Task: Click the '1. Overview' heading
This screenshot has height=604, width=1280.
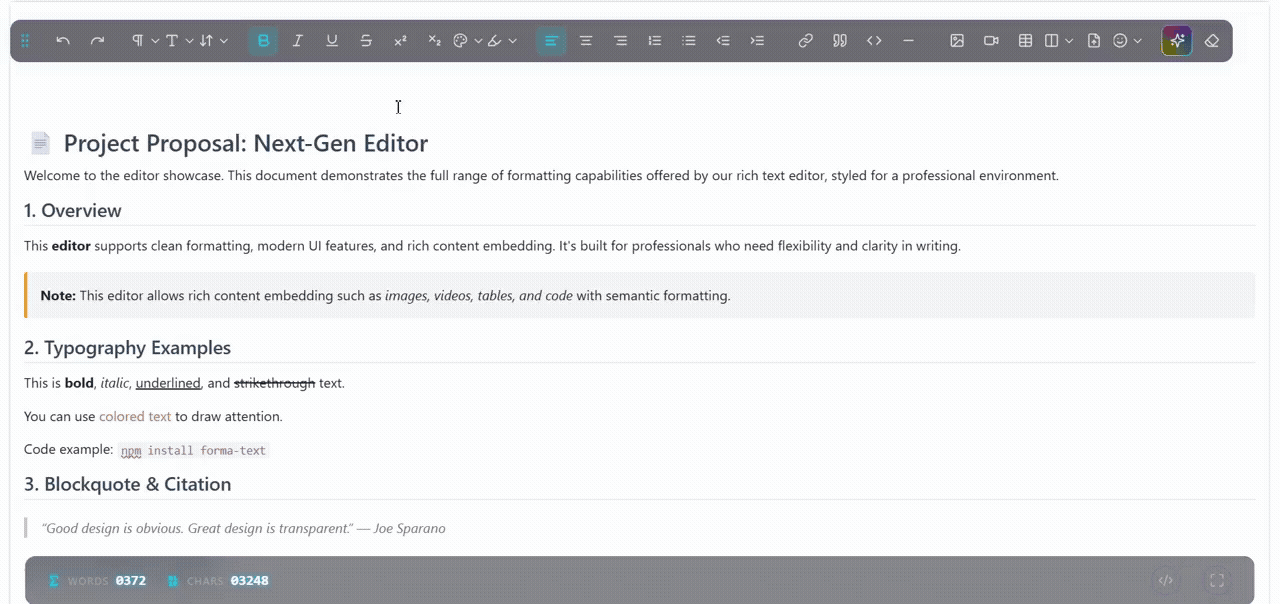Action: coord(73,210)
